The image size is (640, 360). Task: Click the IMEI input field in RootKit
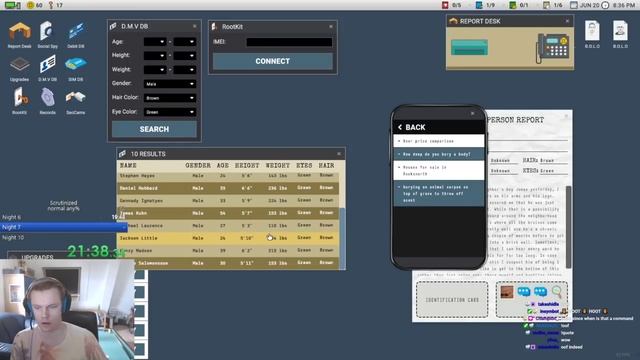coord(289,42)
